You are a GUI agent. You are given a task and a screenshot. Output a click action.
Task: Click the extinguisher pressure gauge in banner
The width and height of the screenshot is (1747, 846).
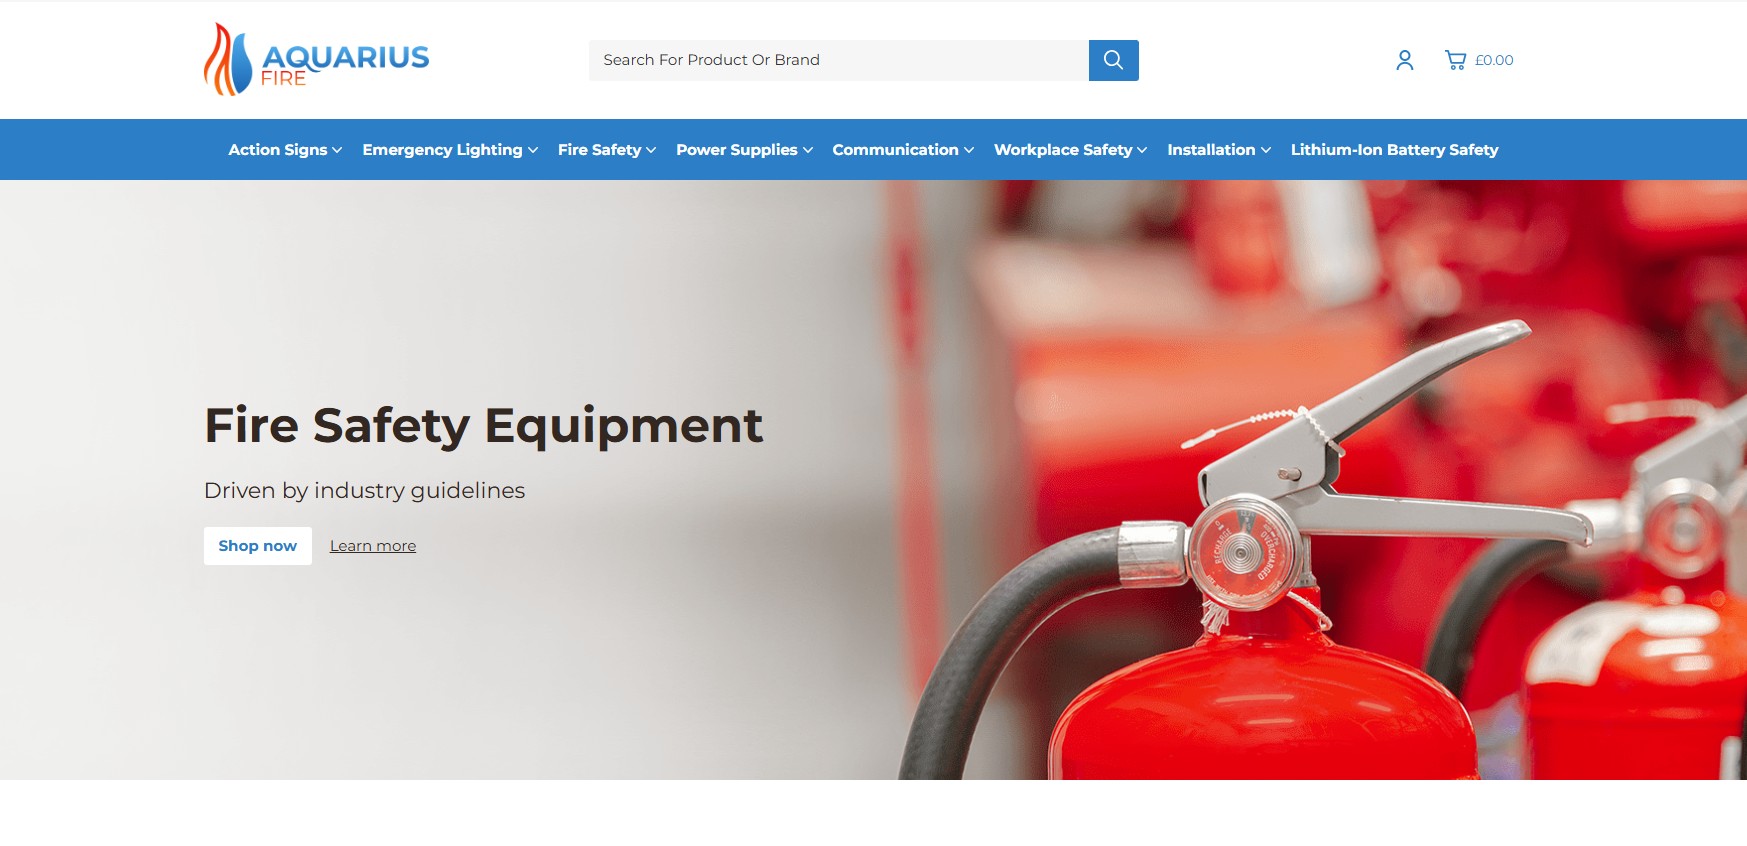(x=1241, y=551)
